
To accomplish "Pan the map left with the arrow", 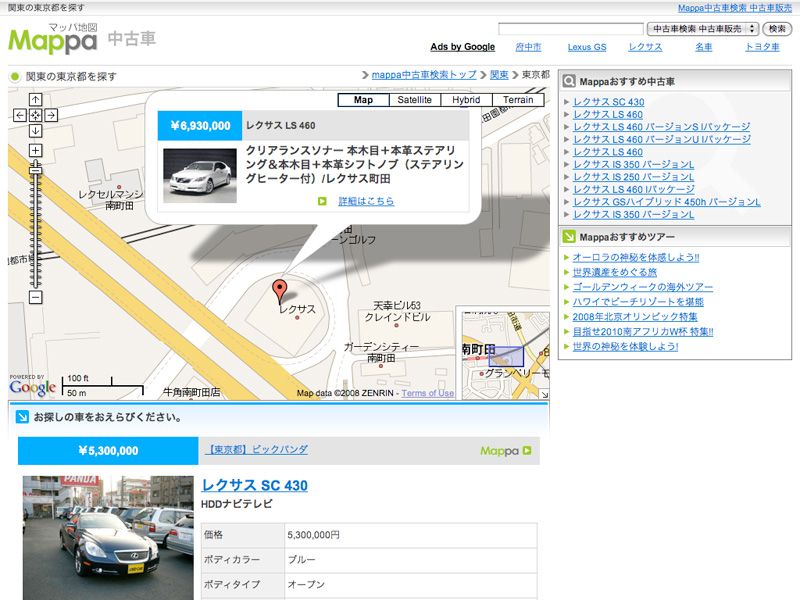I will point(20,115).
